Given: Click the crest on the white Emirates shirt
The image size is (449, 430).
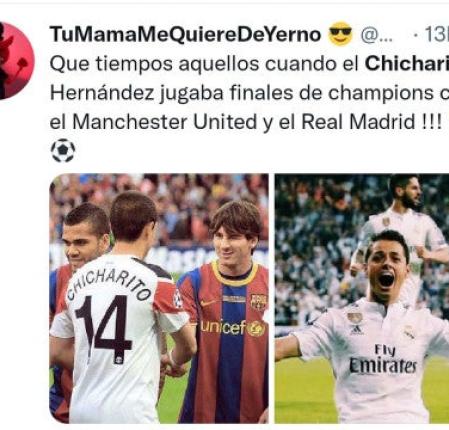Looking at the screenshot, I should (x=409, y=332).
